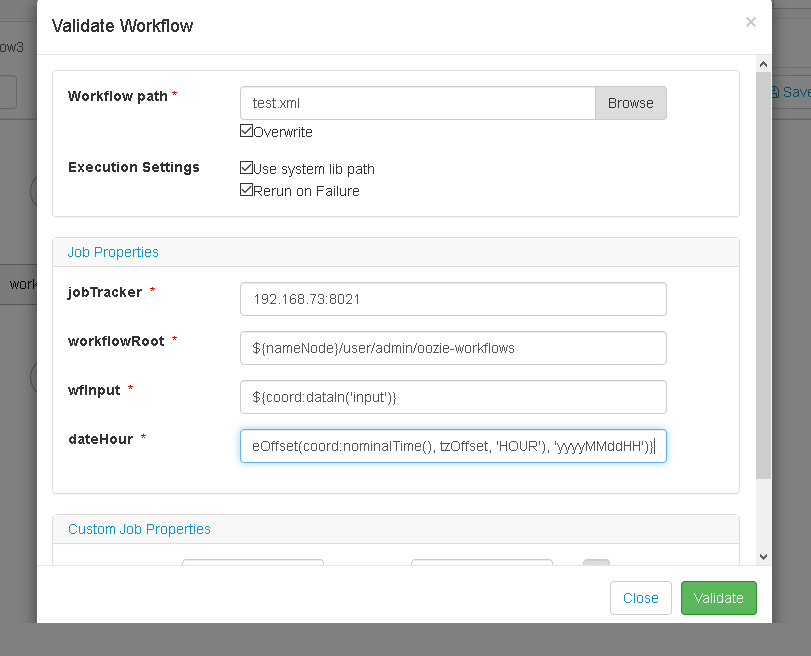Image resolution: width=811 pixels, height=656 pixels.
Task: Close the Validate Workflow dialog with the X
Action: pyautogui.click(x=750, y=22)
